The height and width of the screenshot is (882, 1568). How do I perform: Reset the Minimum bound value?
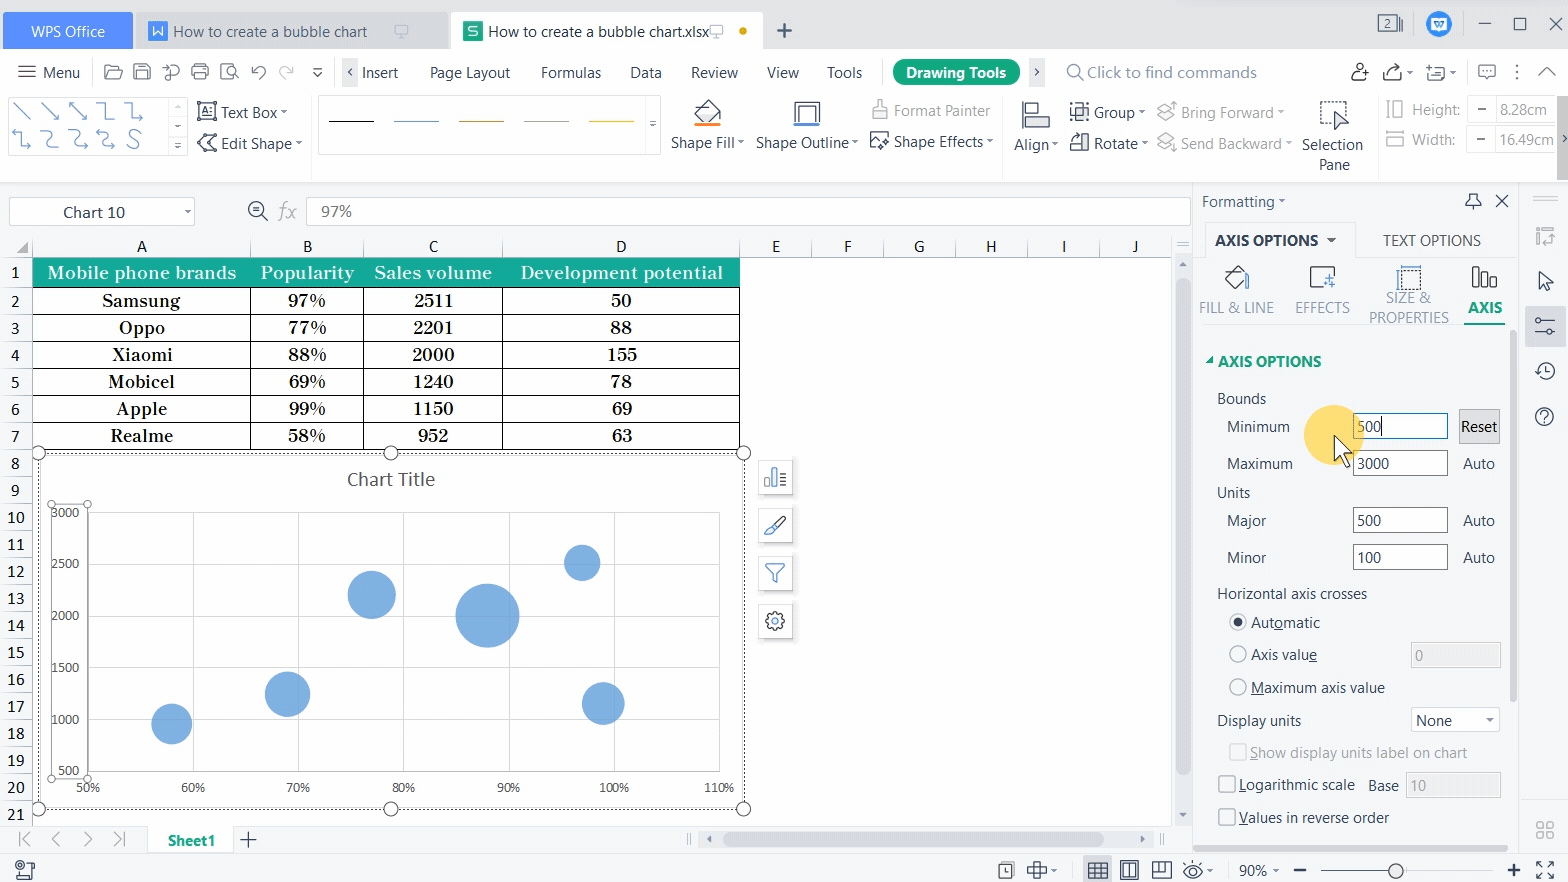coord(1479,426)
